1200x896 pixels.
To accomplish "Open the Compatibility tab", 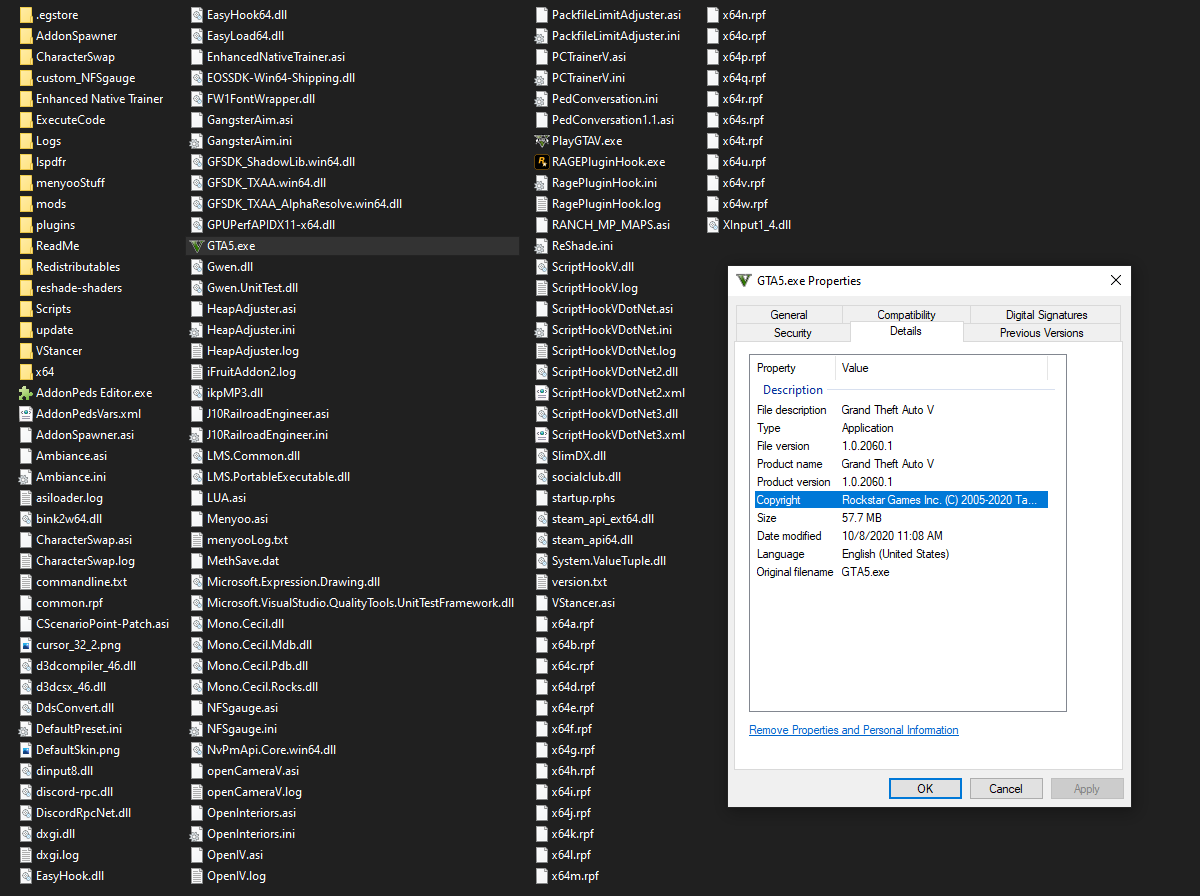I will click(906, 314).
